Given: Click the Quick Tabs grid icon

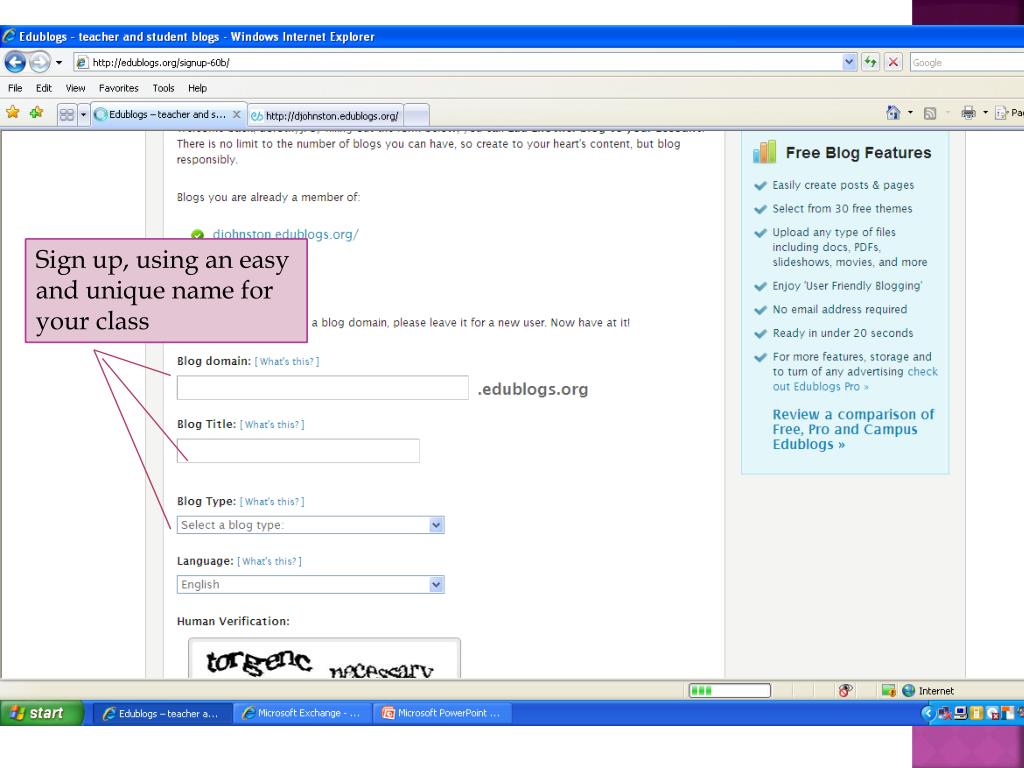Looking at the screenshot, I should coord(67,116).
